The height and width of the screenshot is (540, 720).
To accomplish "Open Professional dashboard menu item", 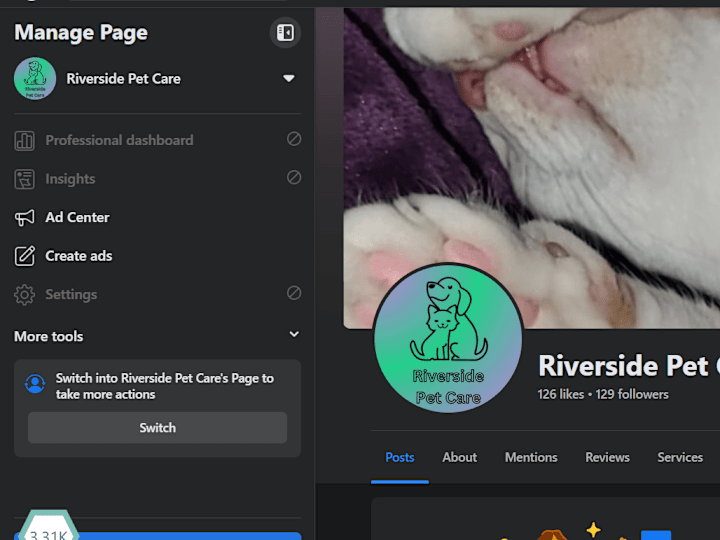I will [157, 140].
